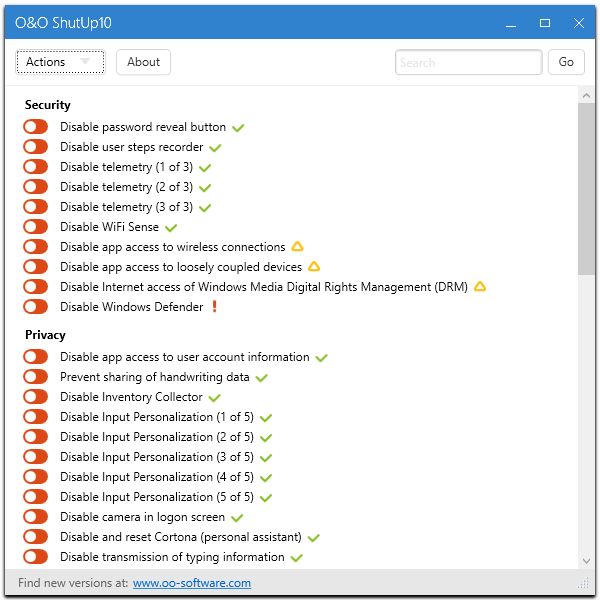The width and height of the screenshot is (600, 600).
Task: Toggle Disable WiFi Sense switch
Action: tap(36, 227)
